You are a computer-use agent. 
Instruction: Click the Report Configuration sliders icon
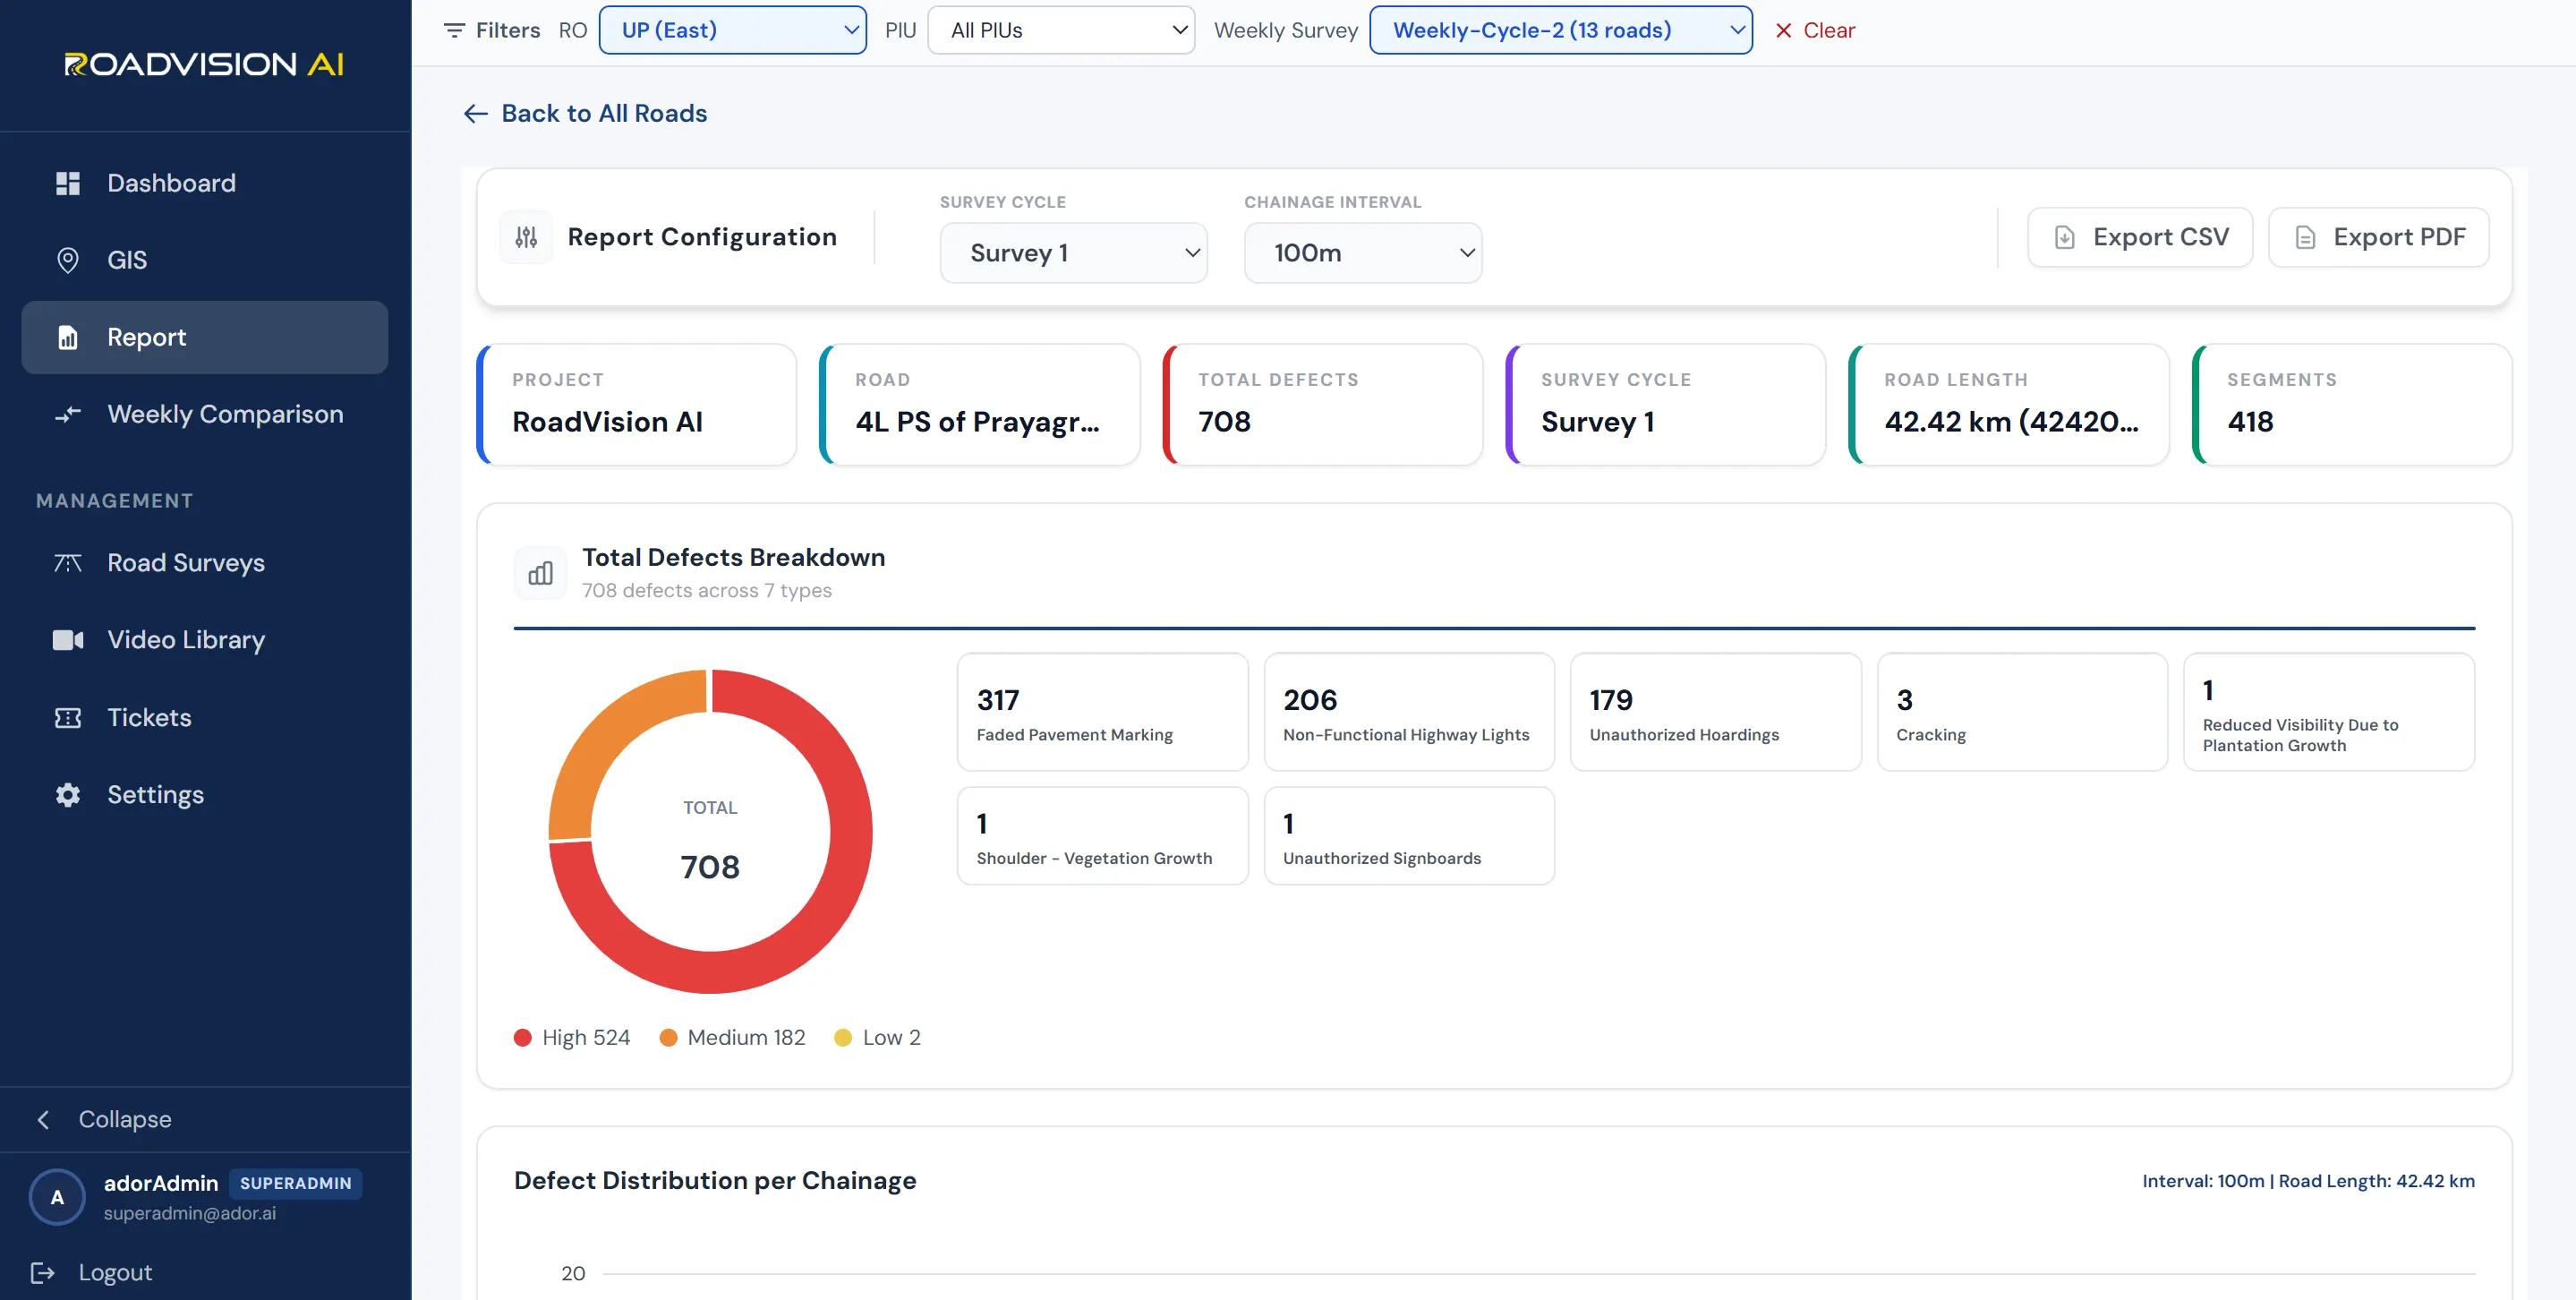526,237
